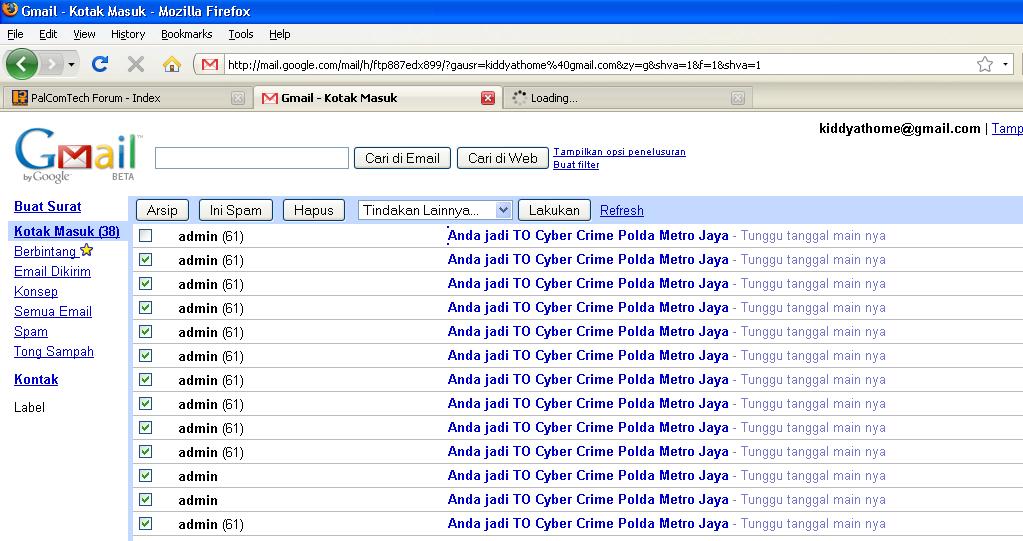The height and width of the screenshot is (541, 1023).
Task: Uncheck the third admin (61) email checkbox
Action: [x=145, y=283]
